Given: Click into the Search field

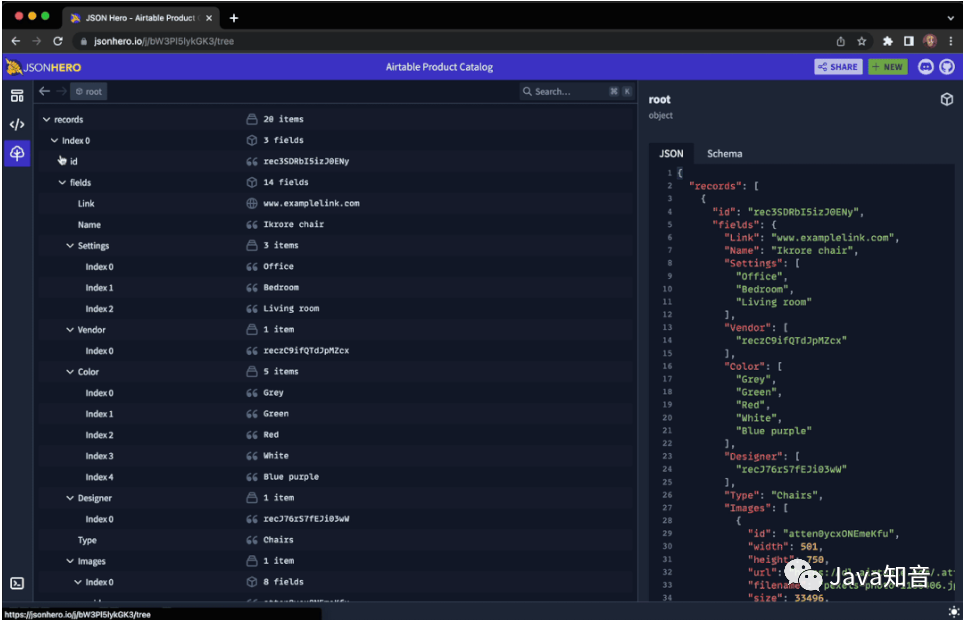Looking at the screenshot, I should 576,91.
